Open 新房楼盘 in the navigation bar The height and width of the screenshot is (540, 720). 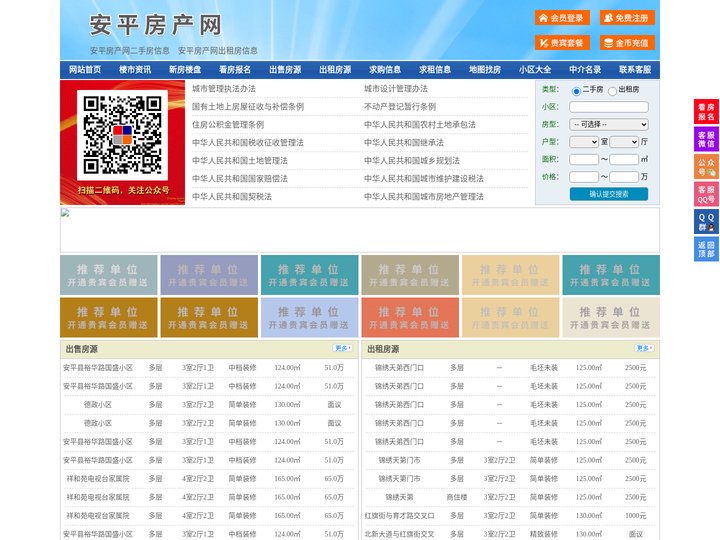185,70
